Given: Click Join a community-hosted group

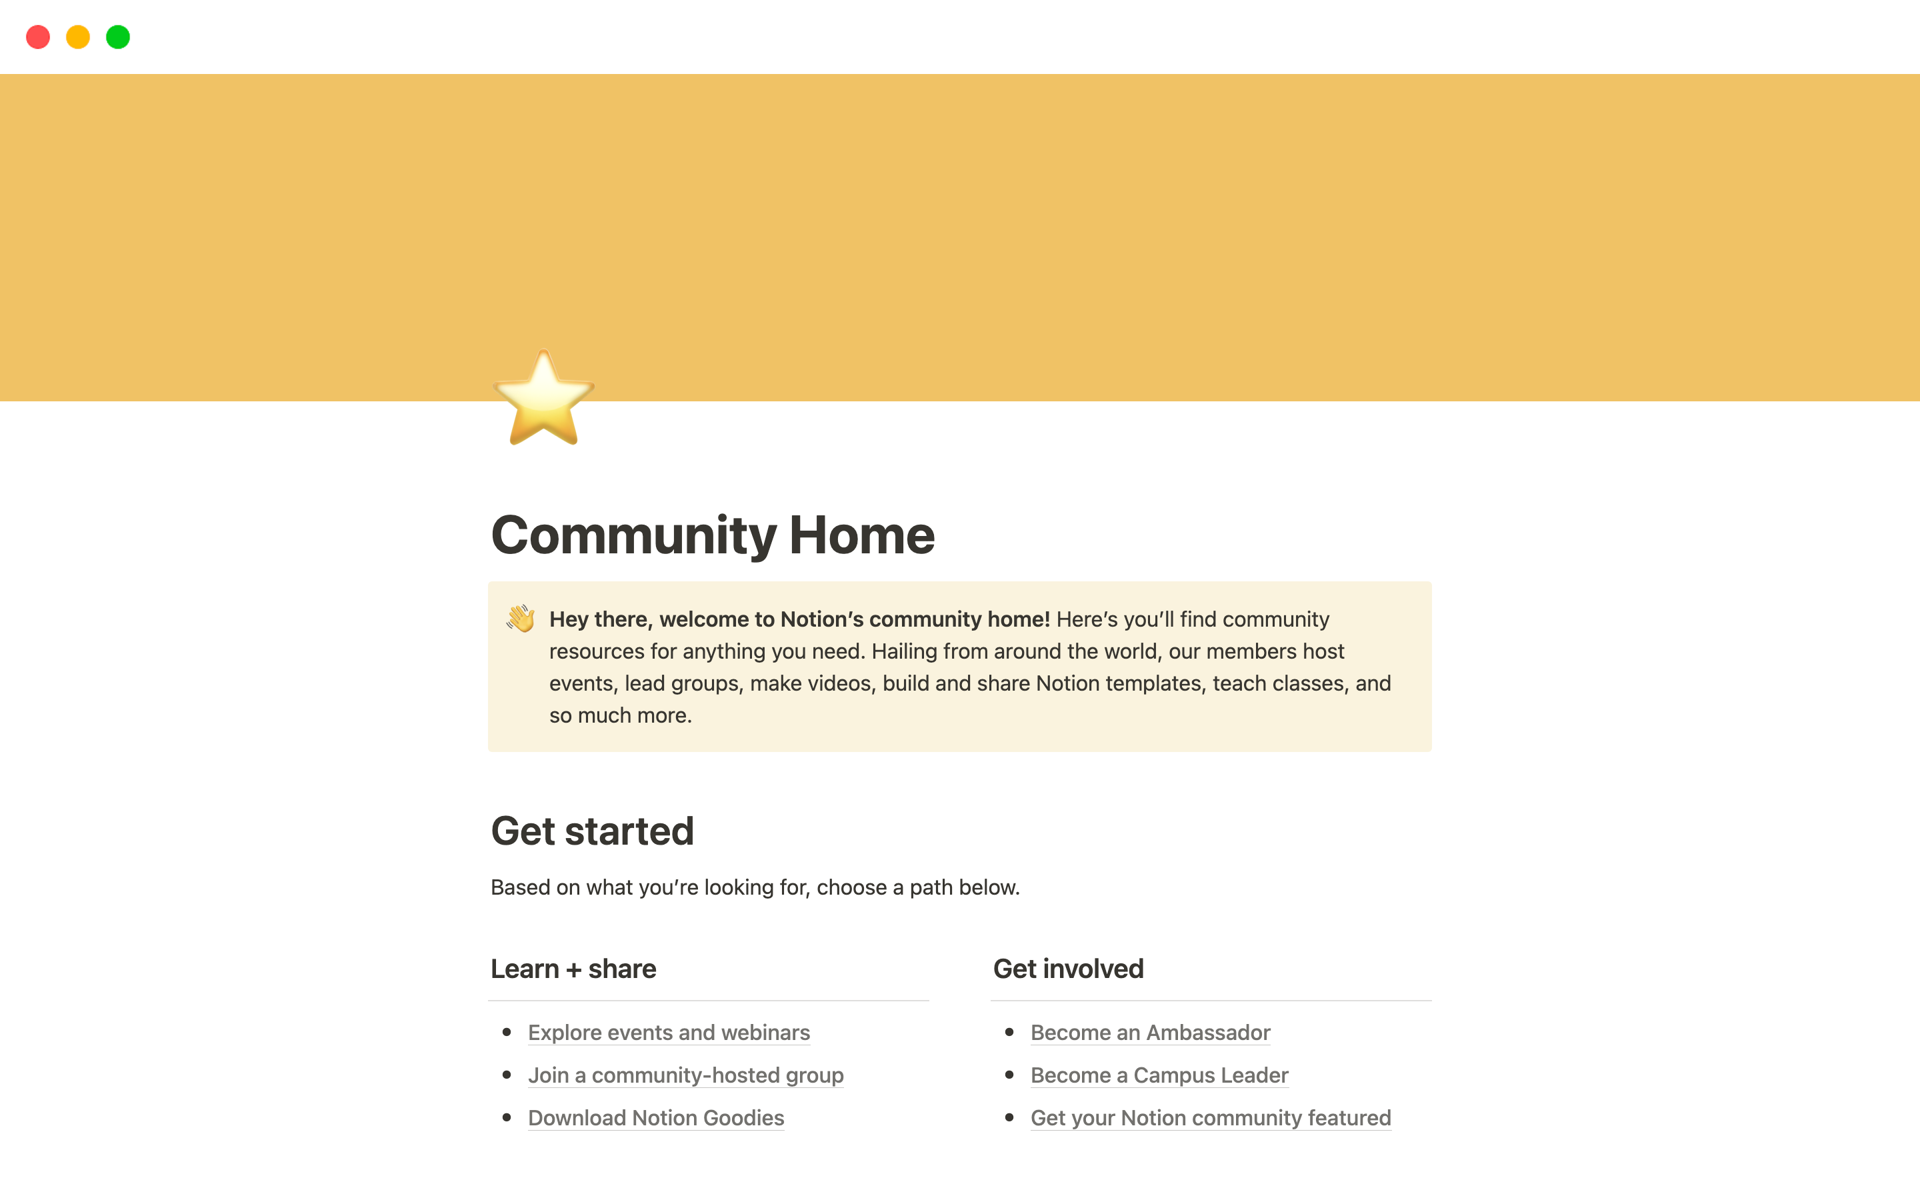Looking at the screenshot, I should [686, 1074].
